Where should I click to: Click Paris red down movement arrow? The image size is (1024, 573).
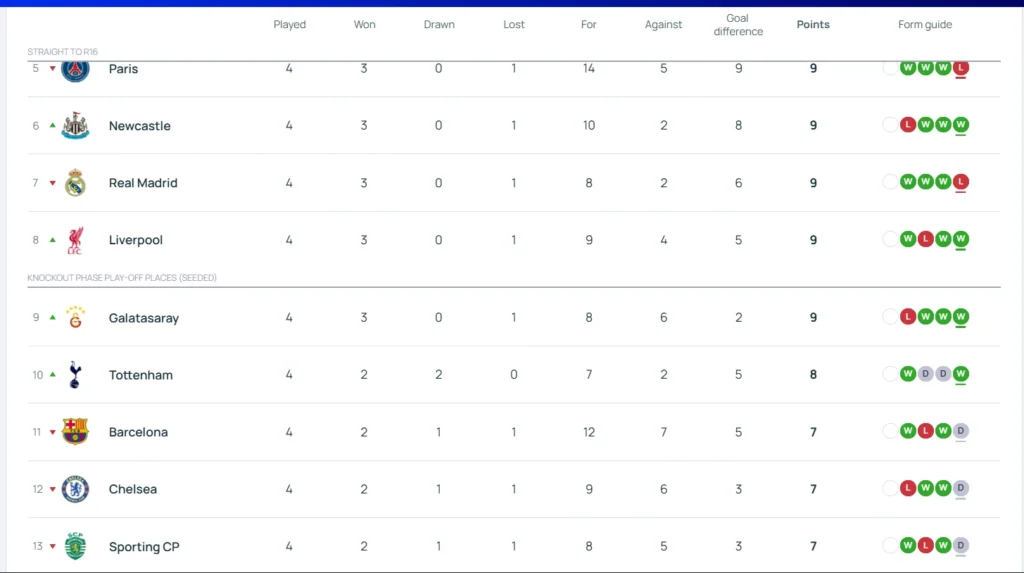pos(53,69)
